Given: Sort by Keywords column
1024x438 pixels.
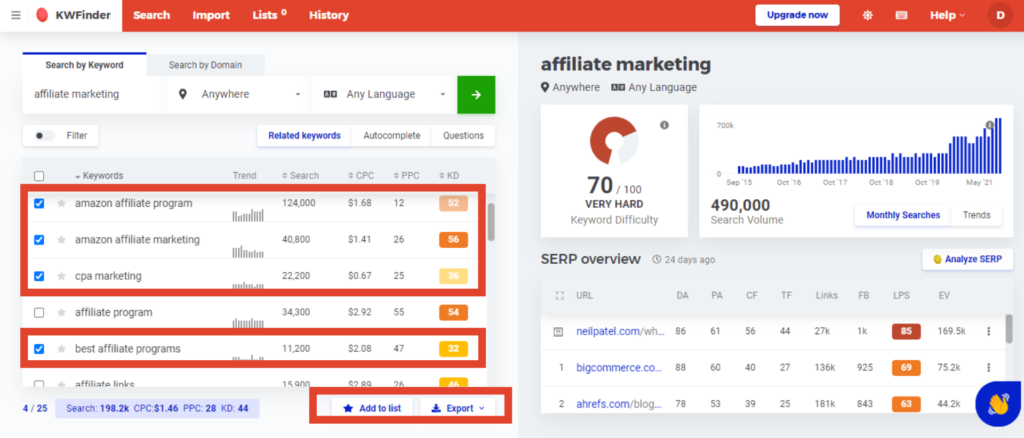Looking at the screenshot, I should coord(99,176).
